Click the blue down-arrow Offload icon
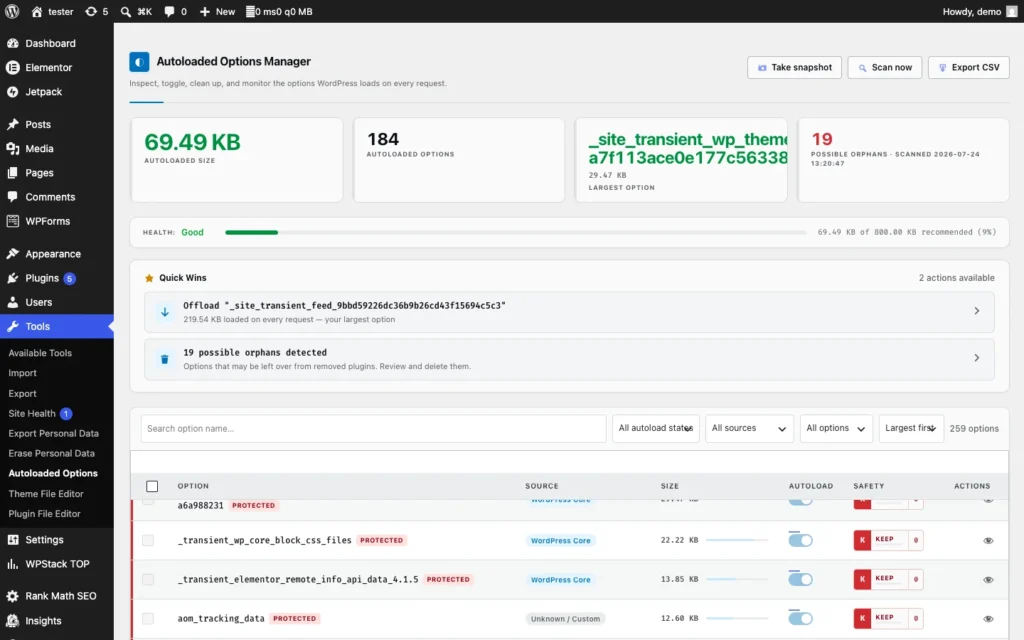This screenshot has width=1024, height=640. click(165, 312)
